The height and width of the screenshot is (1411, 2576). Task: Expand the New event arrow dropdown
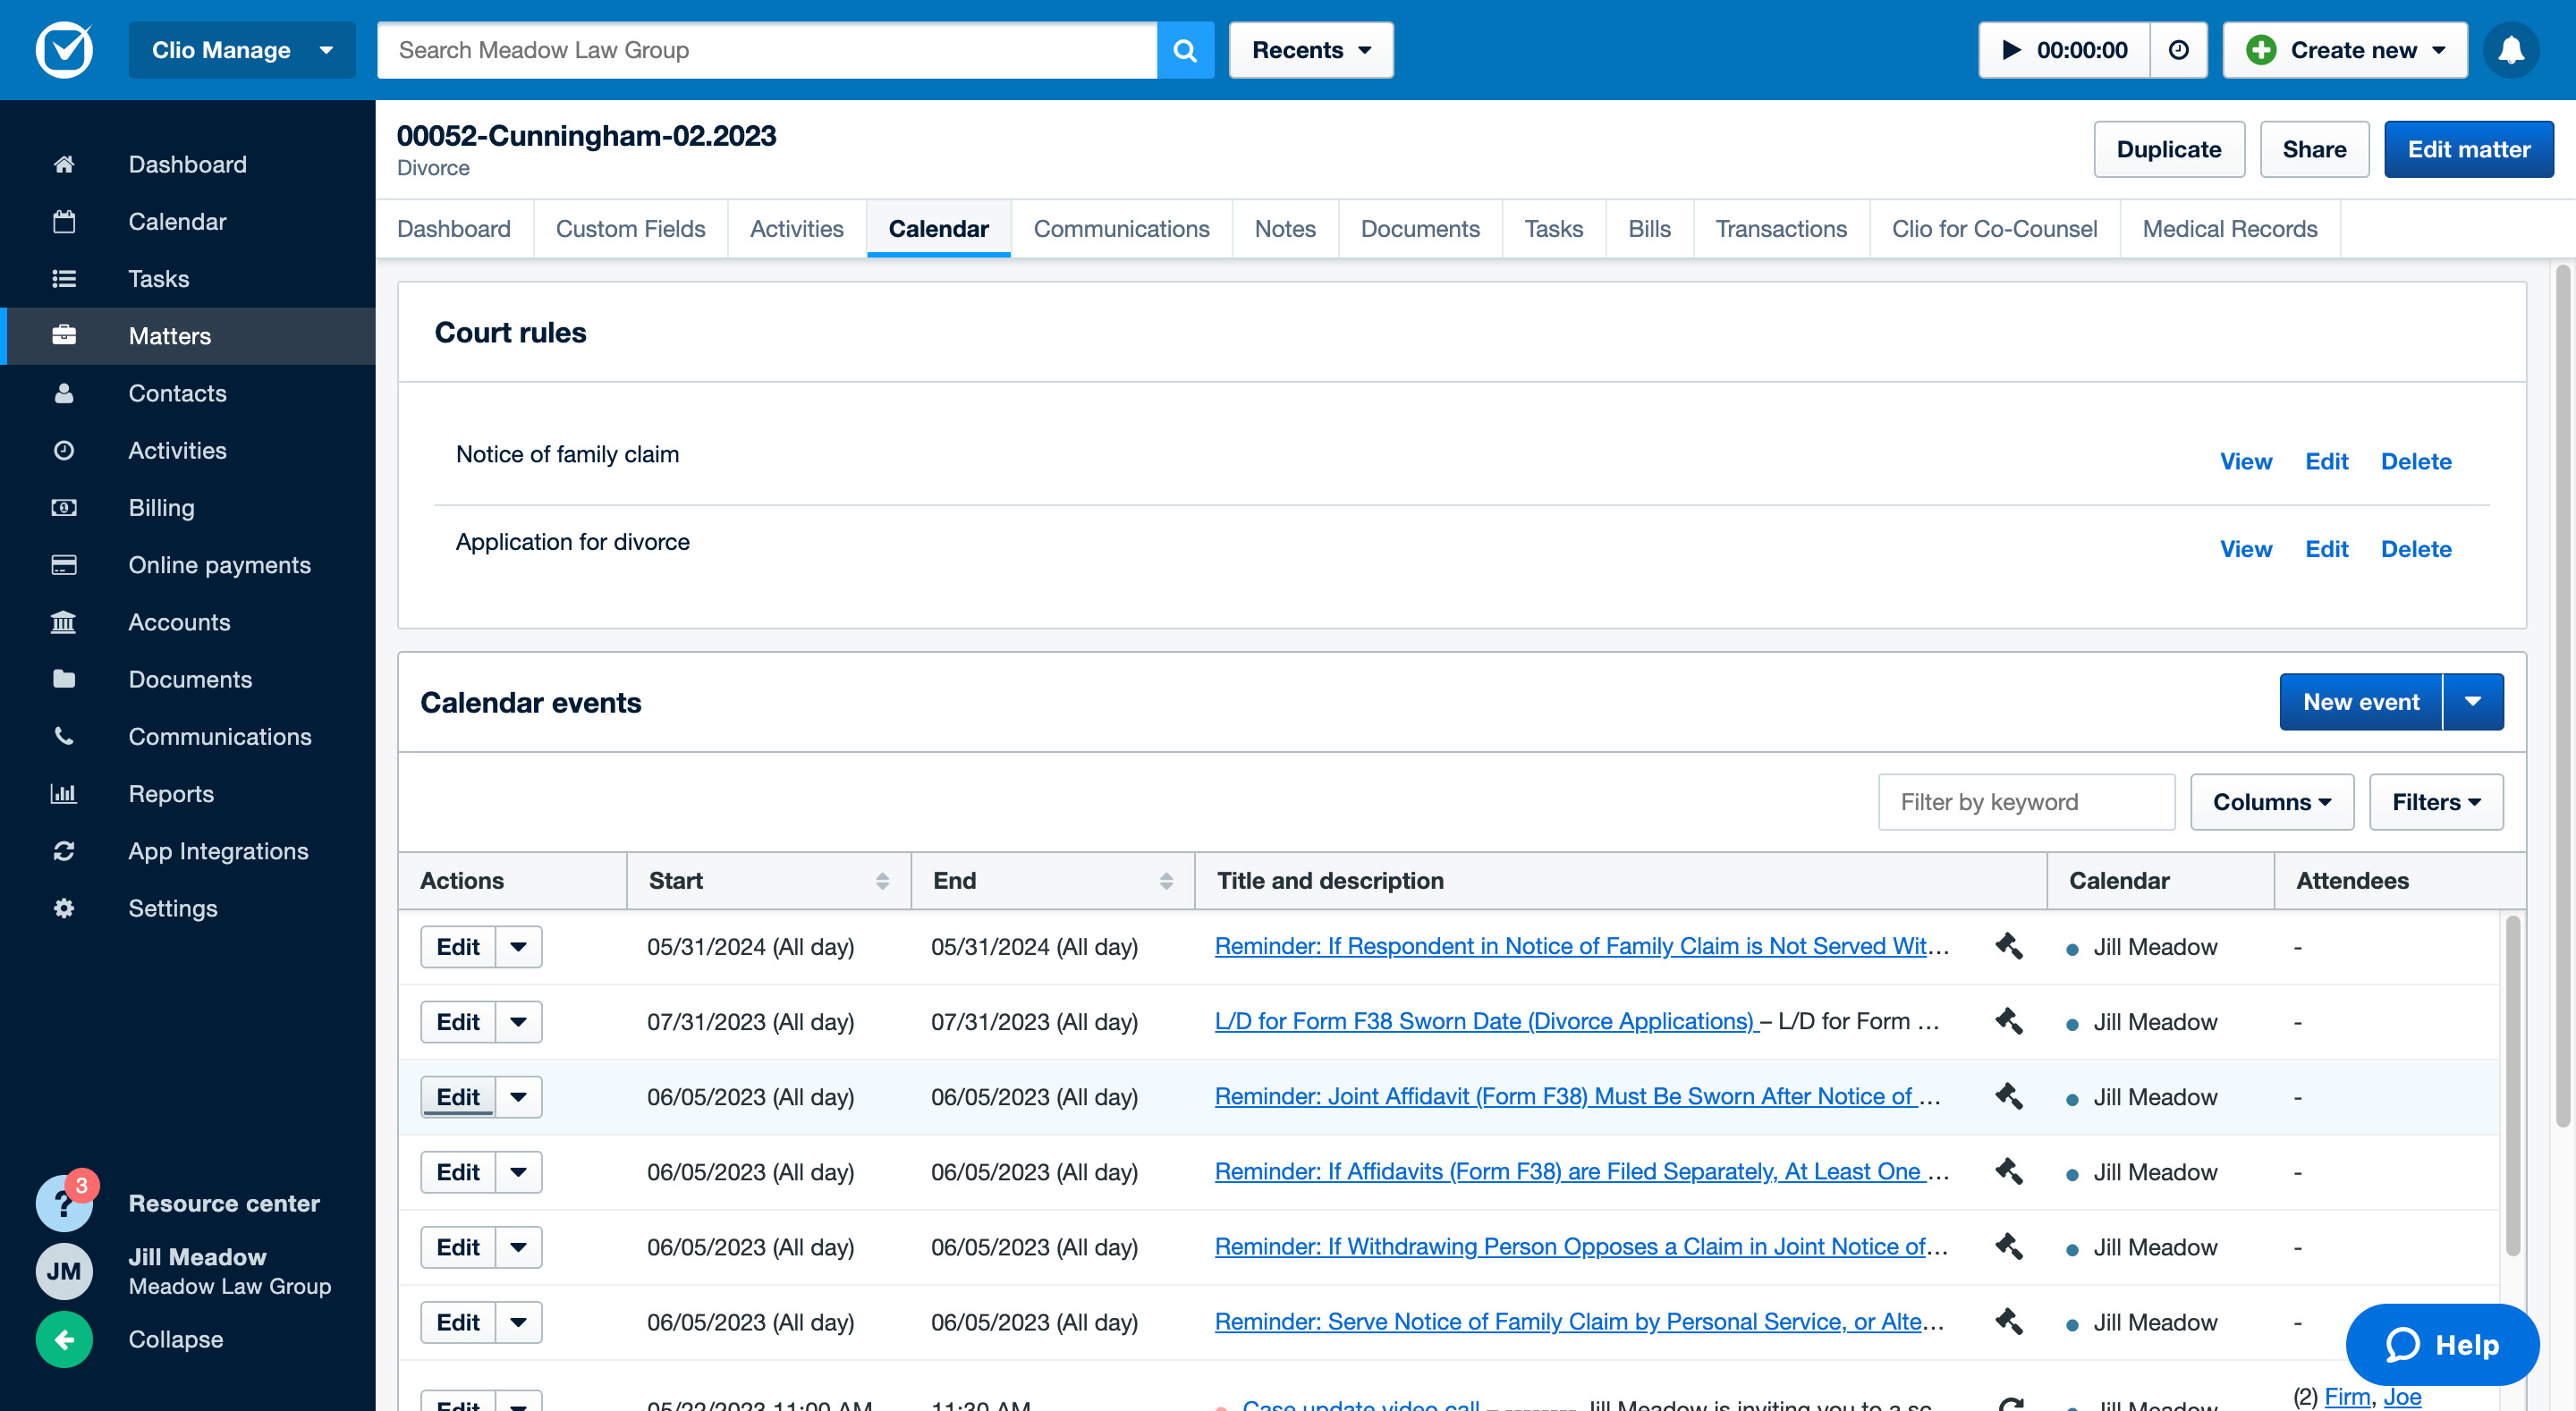pos(2472,702)
